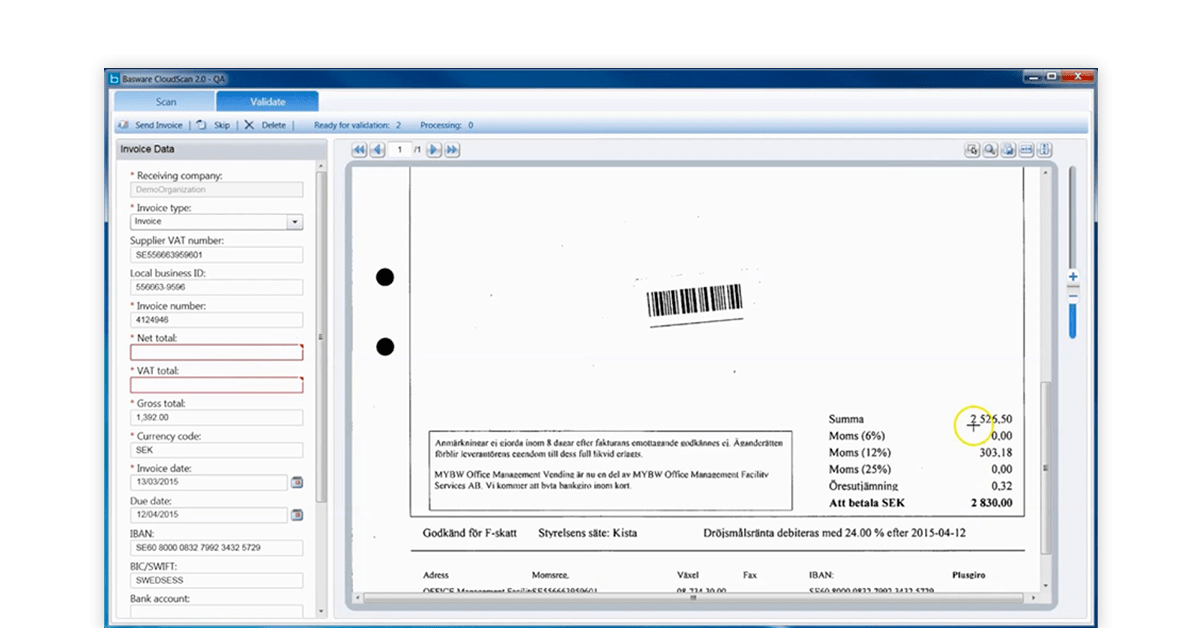The width and height of the screenshot is (1200, 628).
Task: Click the Due date text field
Action: click(x=208, y=515)
